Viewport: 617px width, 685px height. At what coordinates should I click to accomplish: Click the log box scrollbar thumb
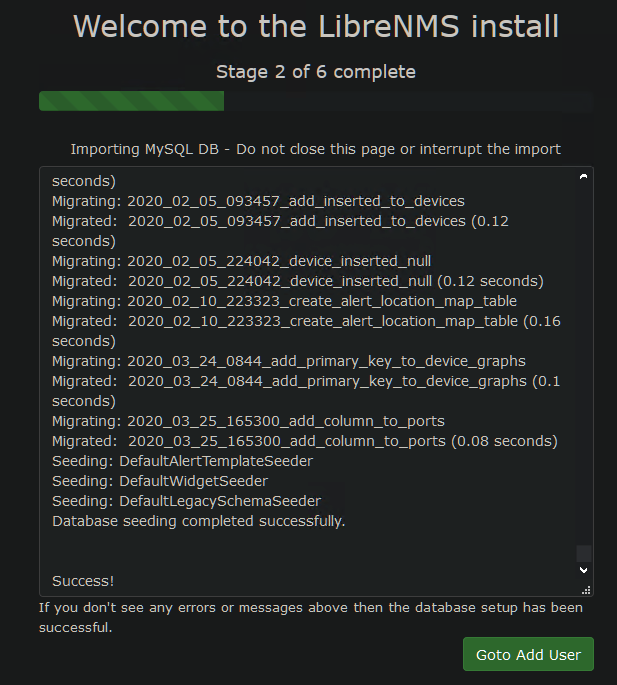tap(583, 553)
